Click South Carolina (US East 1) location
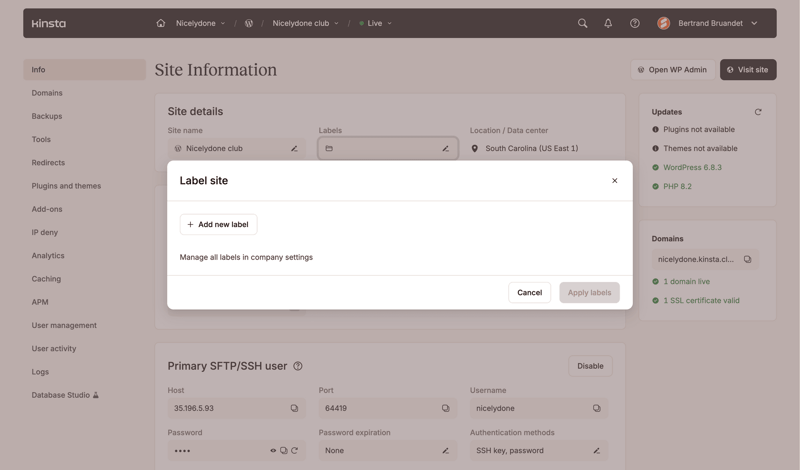This screenshot has width=800, height=470. pyautogui.click(x=532, y=149)
